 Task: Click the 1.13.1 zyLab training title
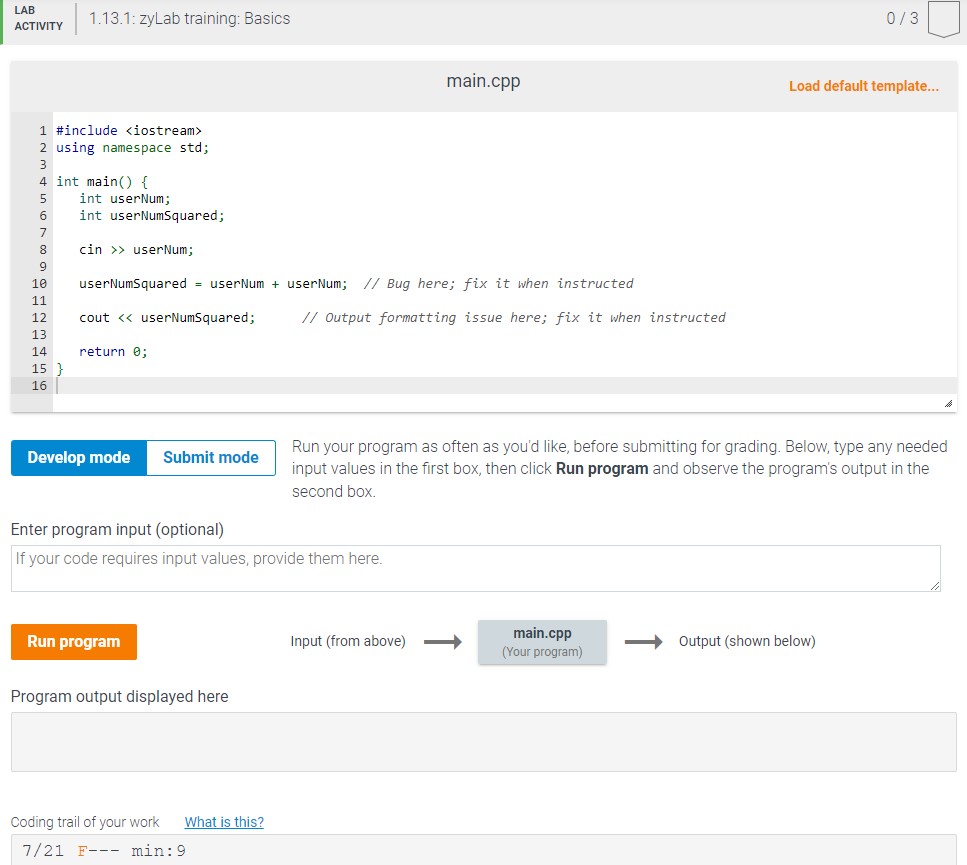click(x=188, y=18)
